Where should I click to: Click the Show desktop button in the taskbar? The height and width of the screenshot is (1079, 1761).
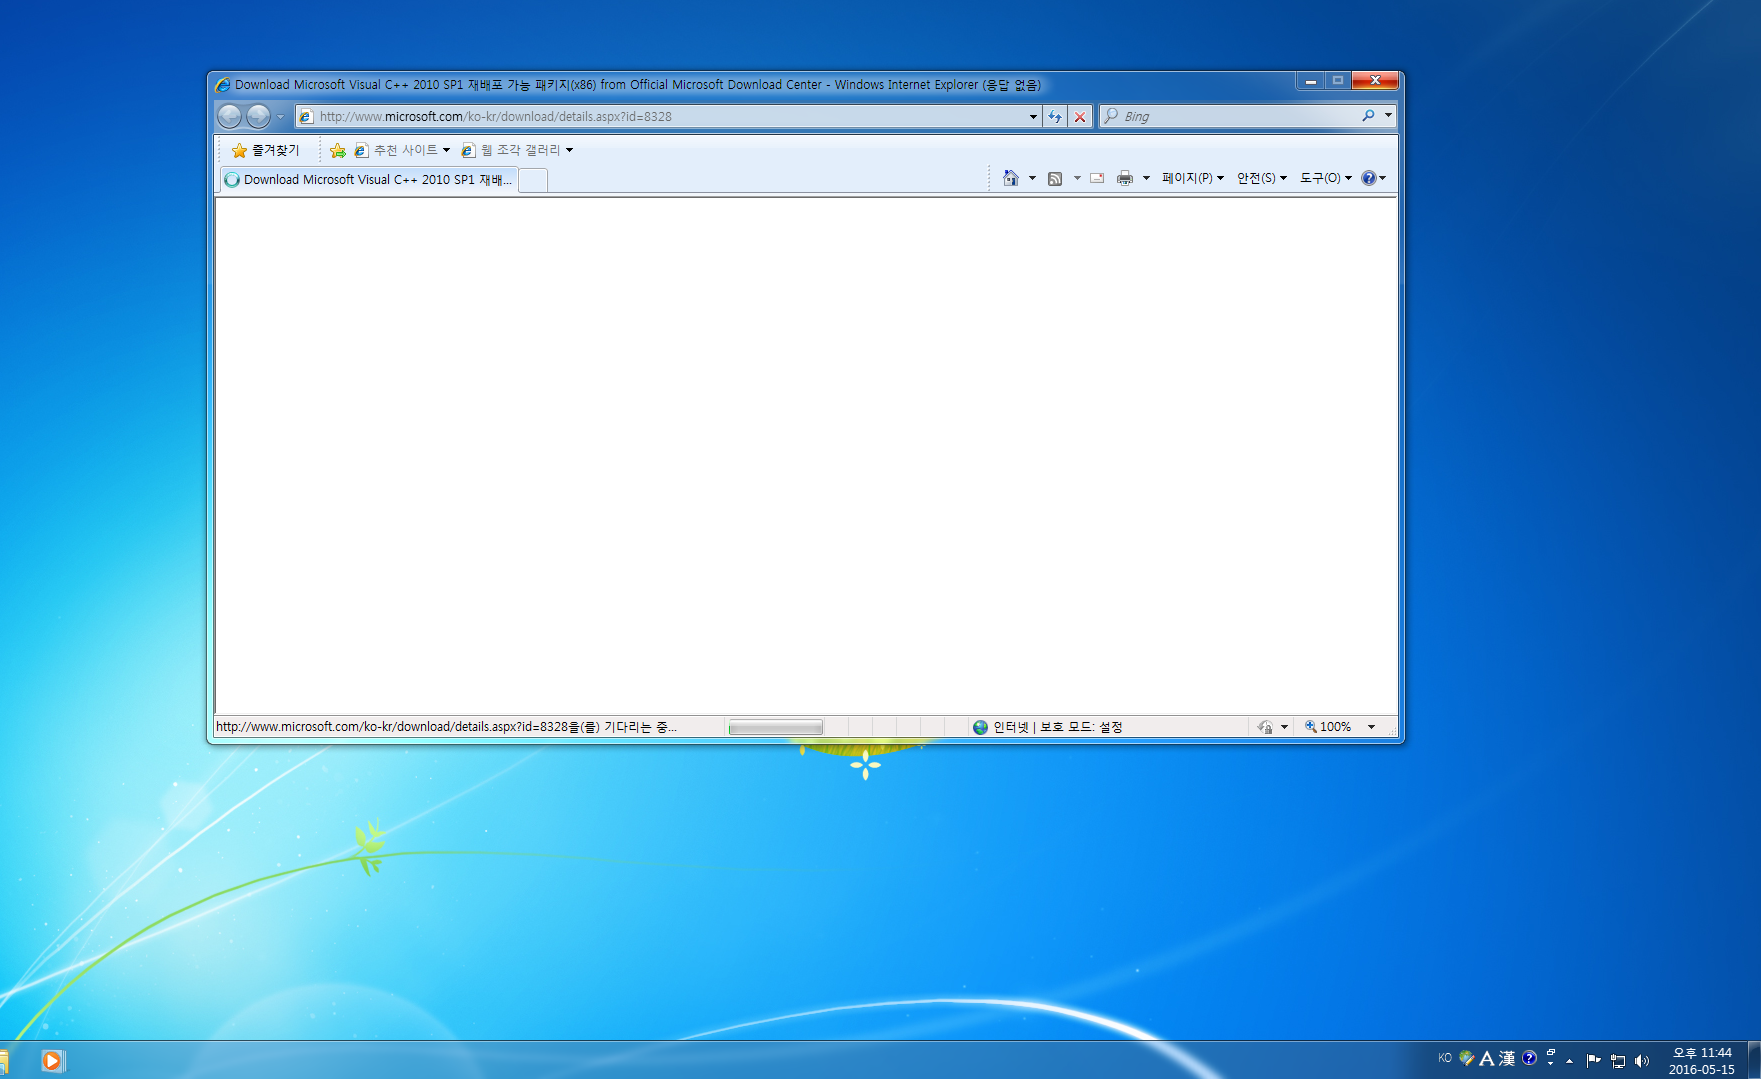1754,1060
